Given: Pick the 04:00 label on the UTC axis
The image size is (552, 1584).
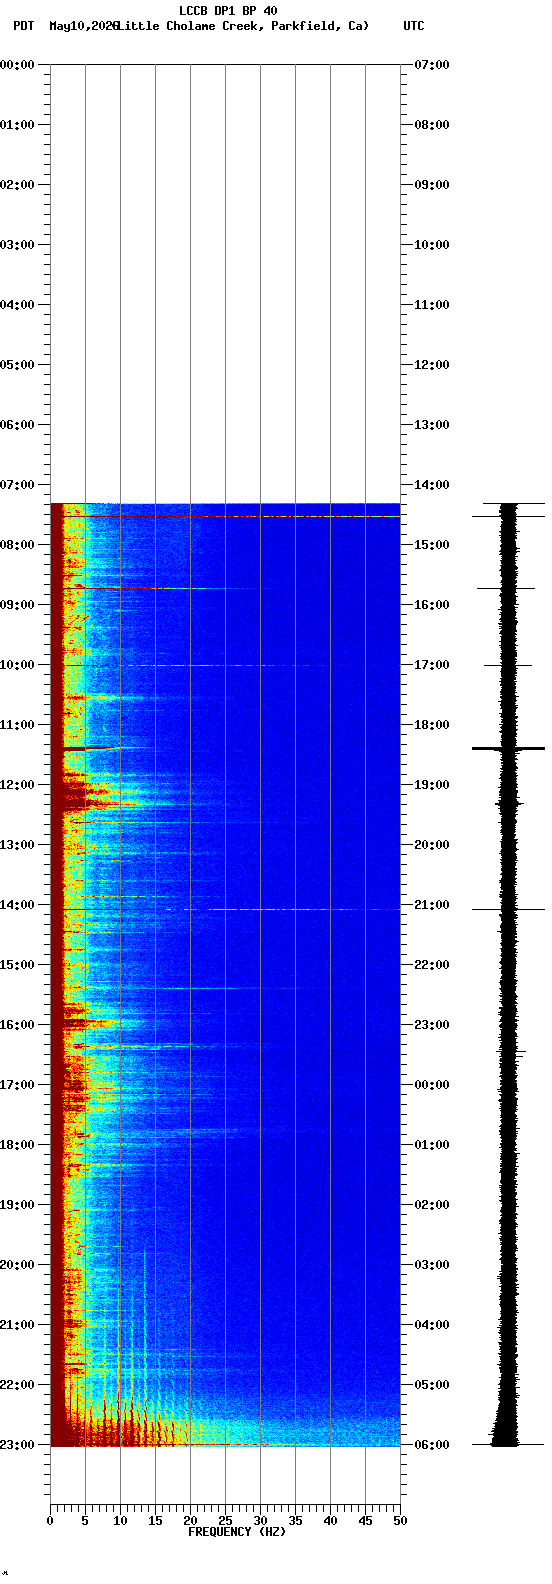Looking at the screenshot, I should (432, 1325).
